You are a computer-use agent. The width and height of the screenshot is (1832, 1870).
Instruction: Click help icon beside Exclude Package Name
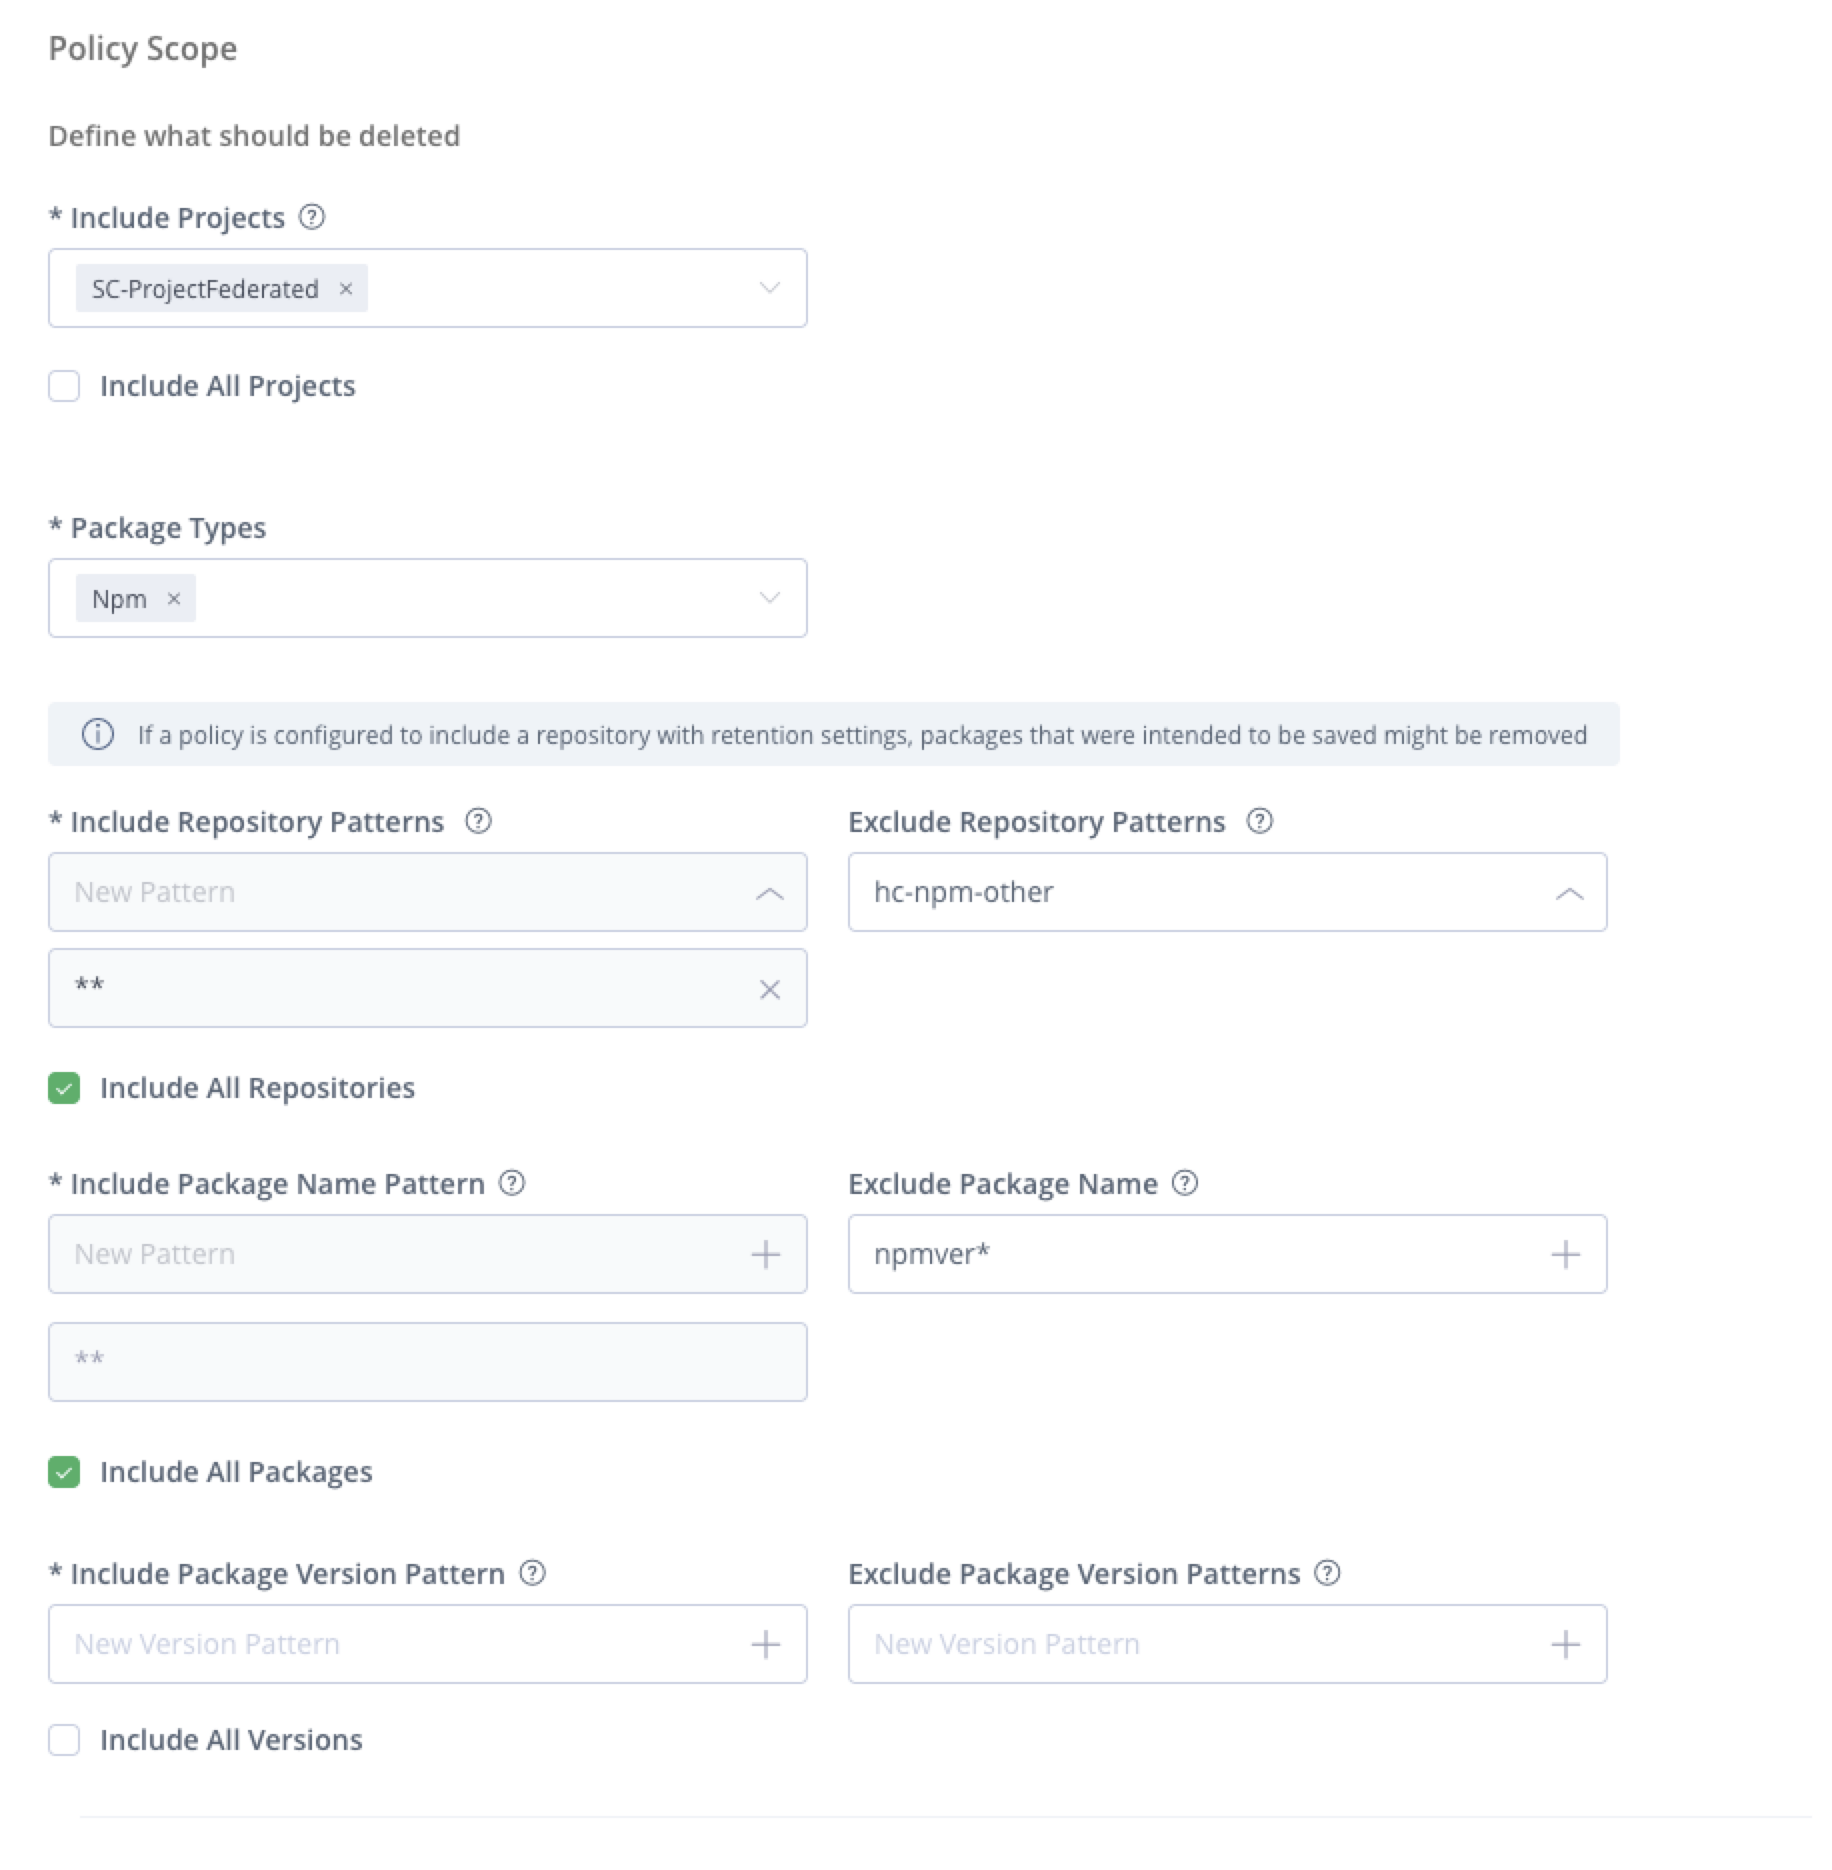[x=1185, y=1183]
